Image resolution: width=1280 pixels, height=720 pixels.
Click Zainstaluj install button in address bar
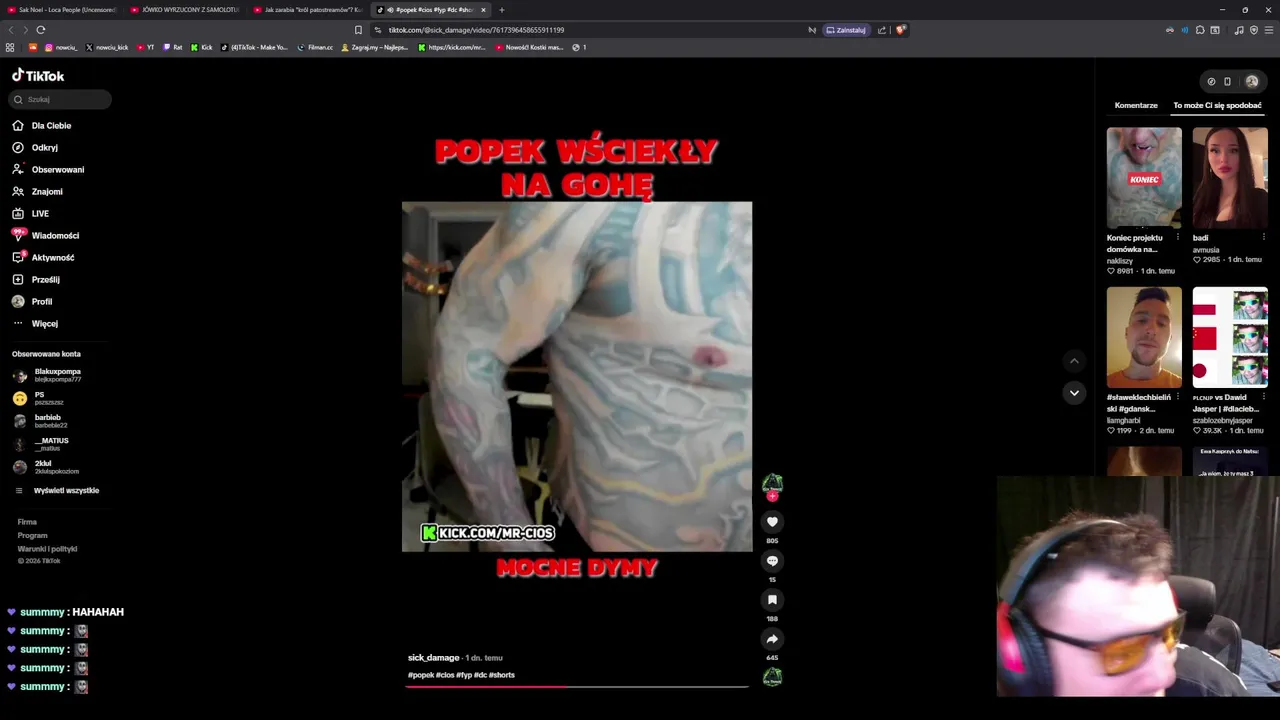click(846, 30)
